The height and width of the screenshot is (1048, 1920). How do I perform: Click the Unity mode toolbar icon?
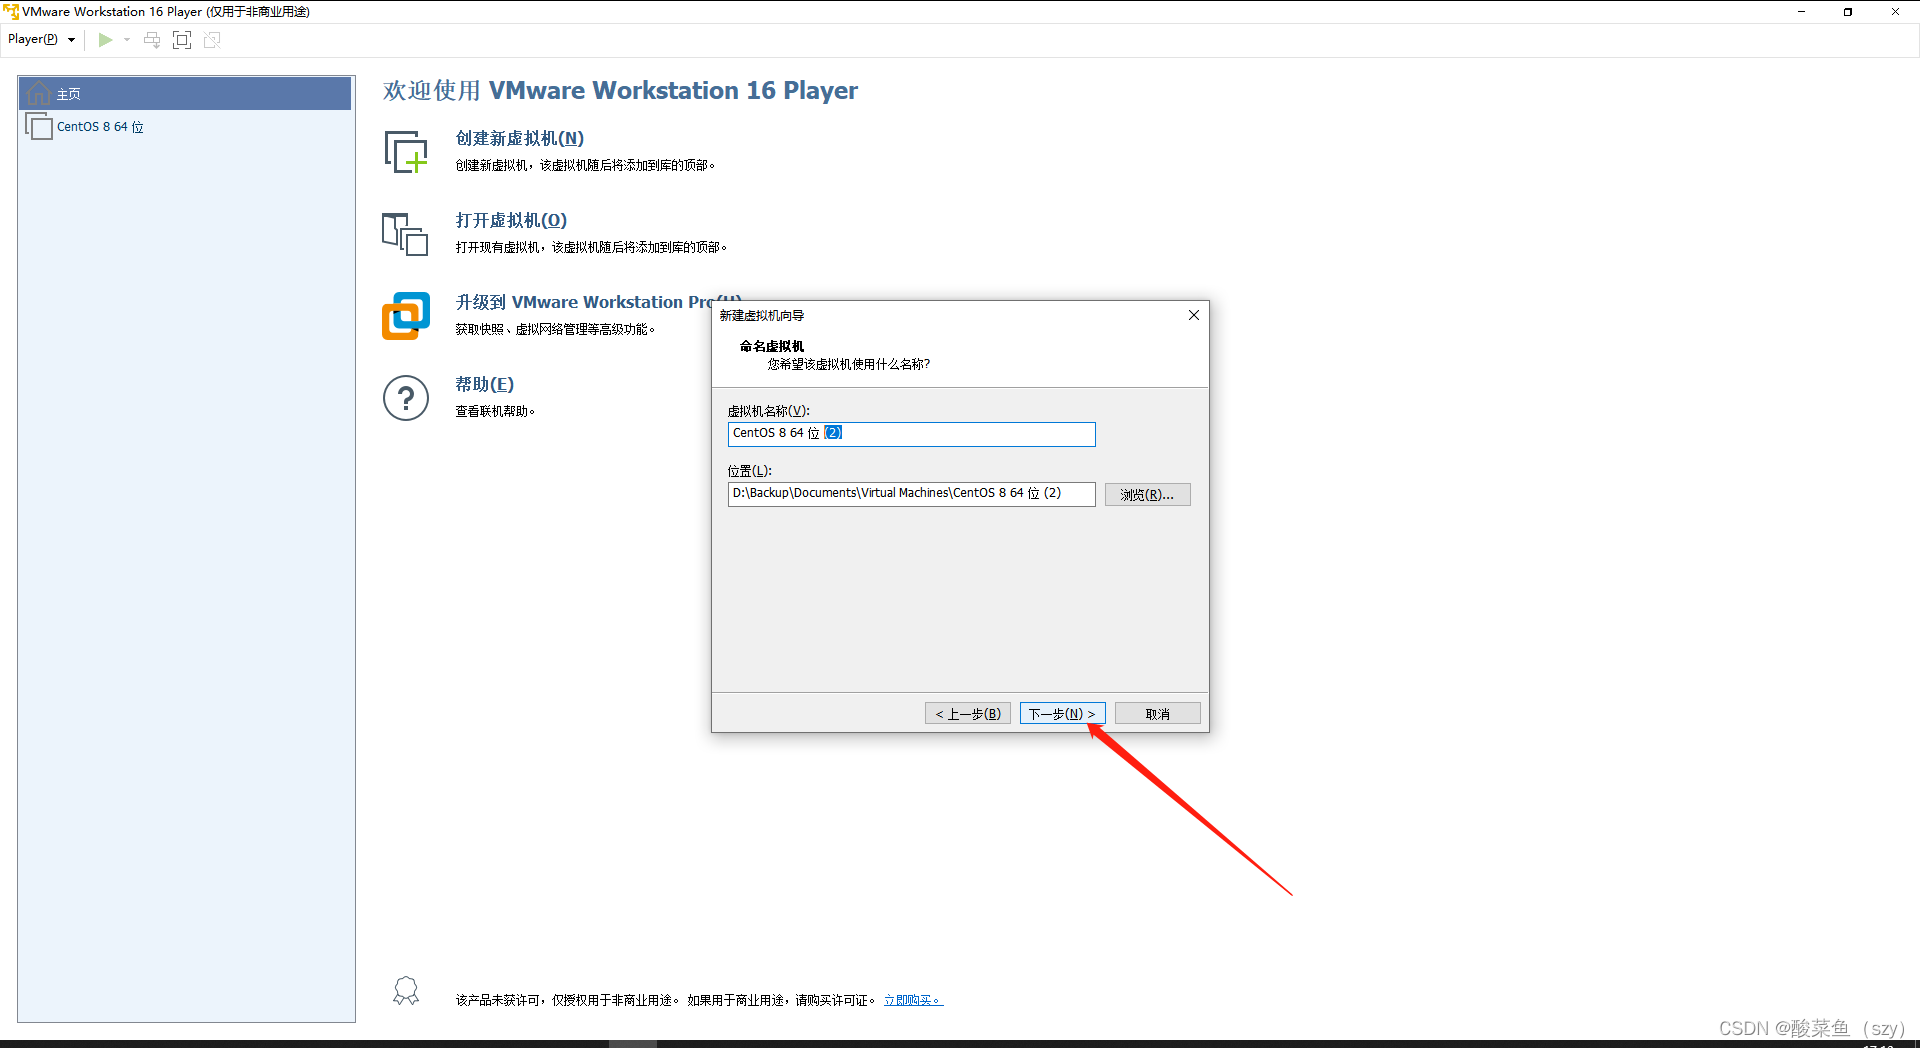212,40
